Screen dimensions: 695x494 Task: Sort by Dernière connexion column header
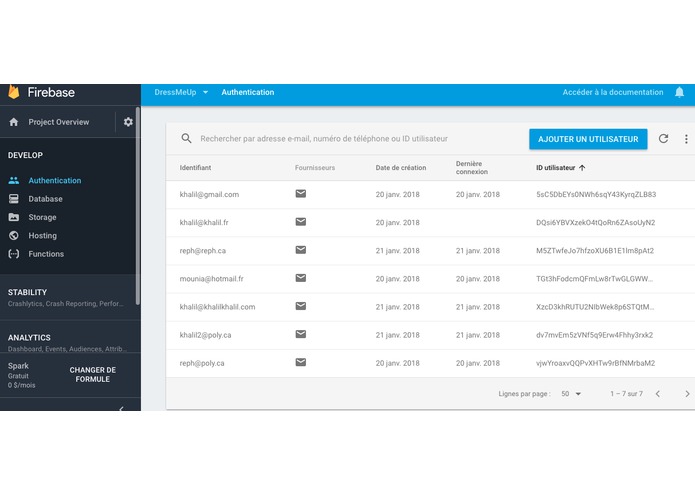pyautogui.click(x=472, y=167)
